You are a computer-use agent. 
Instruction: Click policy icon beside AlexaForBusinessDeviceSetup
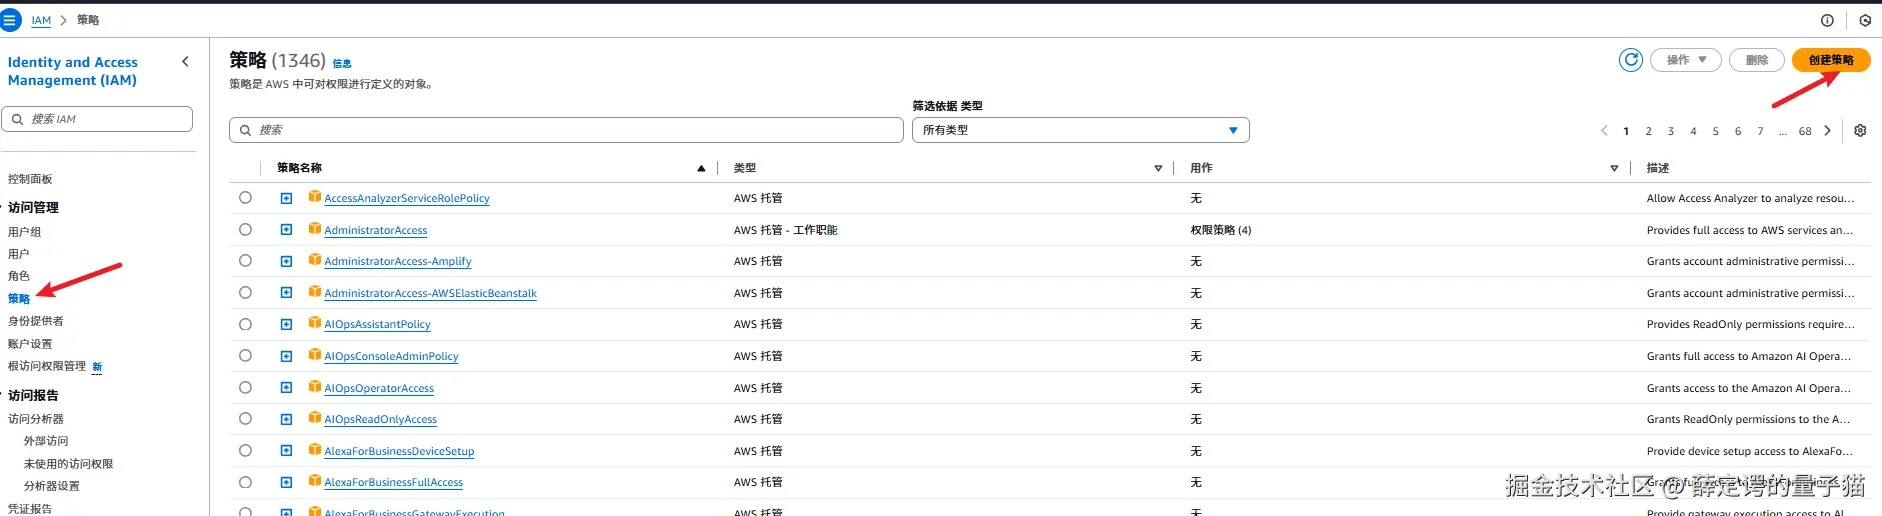[315, 450]
